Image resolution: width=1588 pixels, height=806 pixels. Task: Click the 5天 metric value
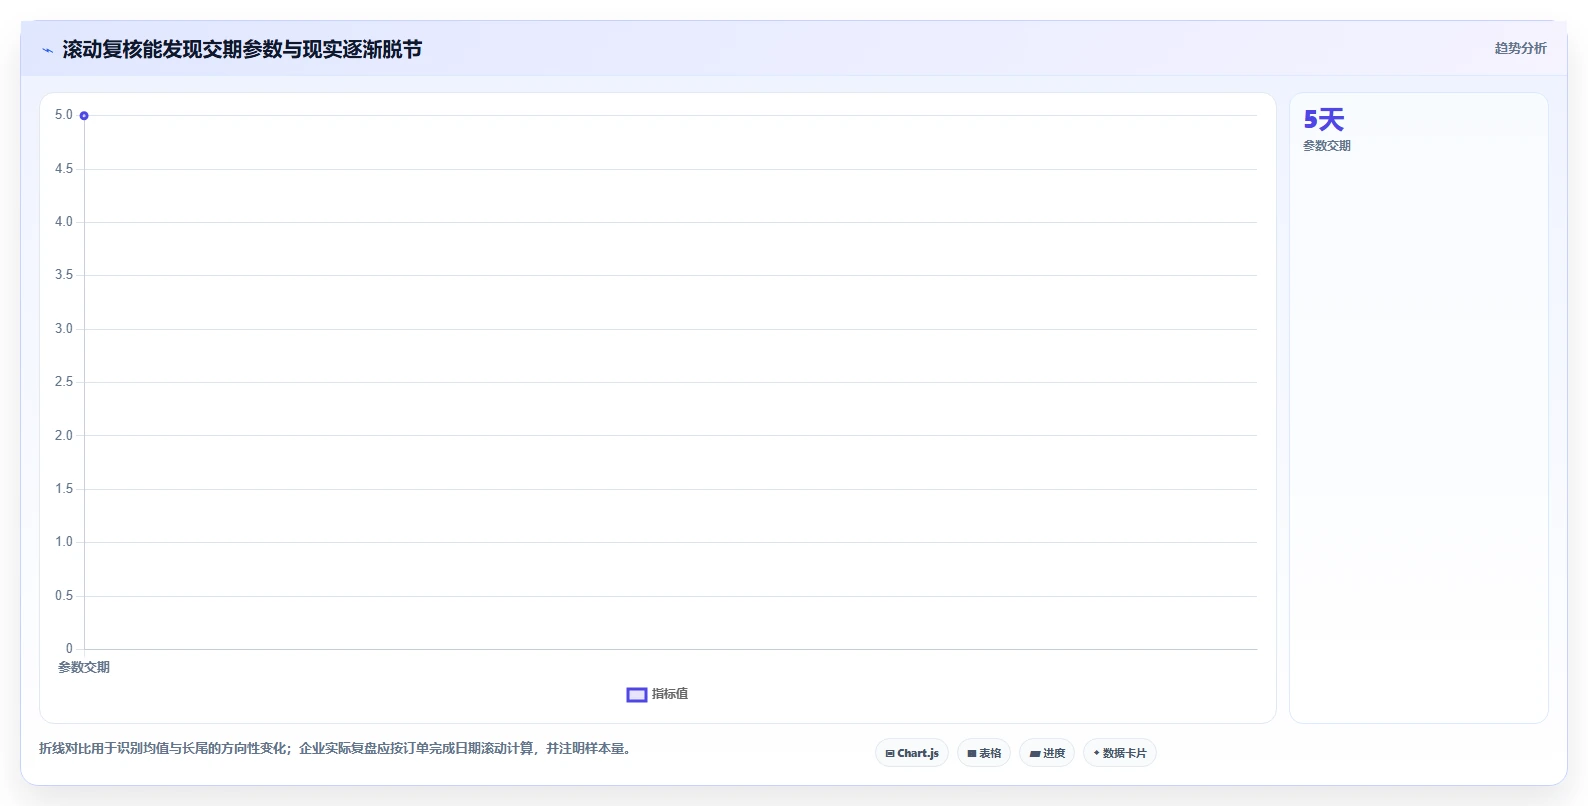click(1324, 120)
